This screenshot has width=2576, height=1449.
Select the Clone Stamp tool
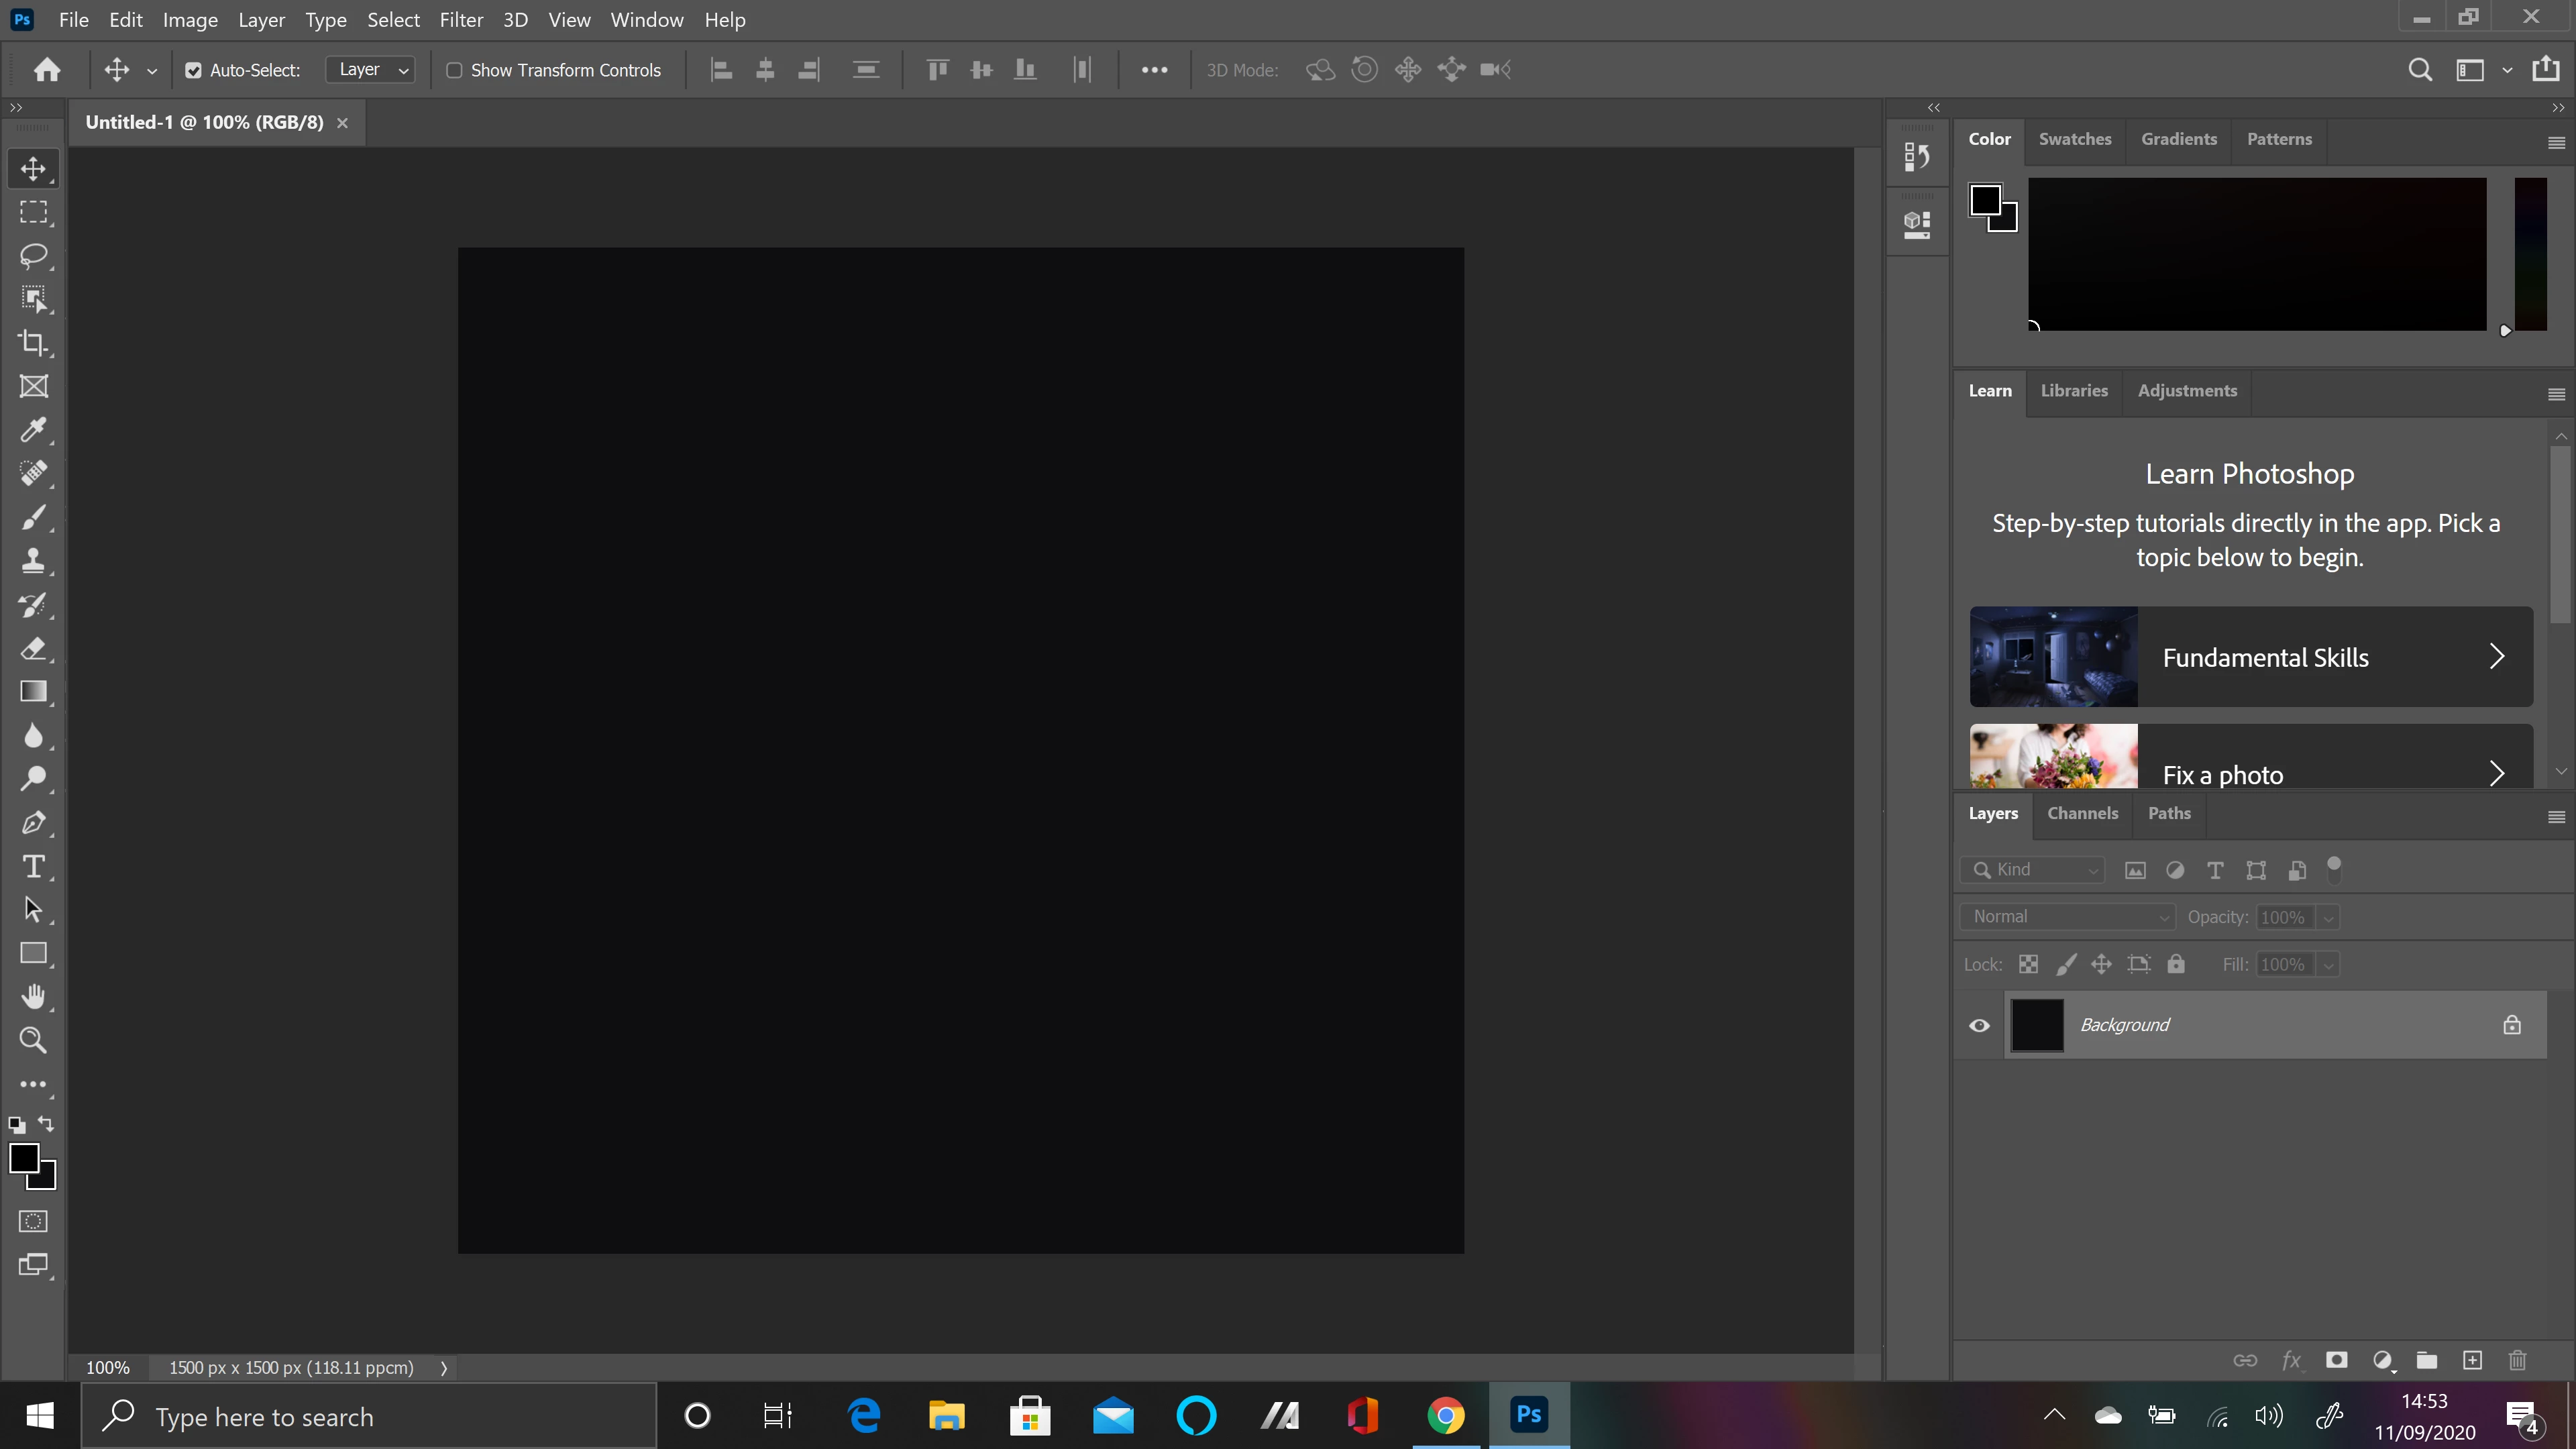pyautogui.click(x=33, y=561)
